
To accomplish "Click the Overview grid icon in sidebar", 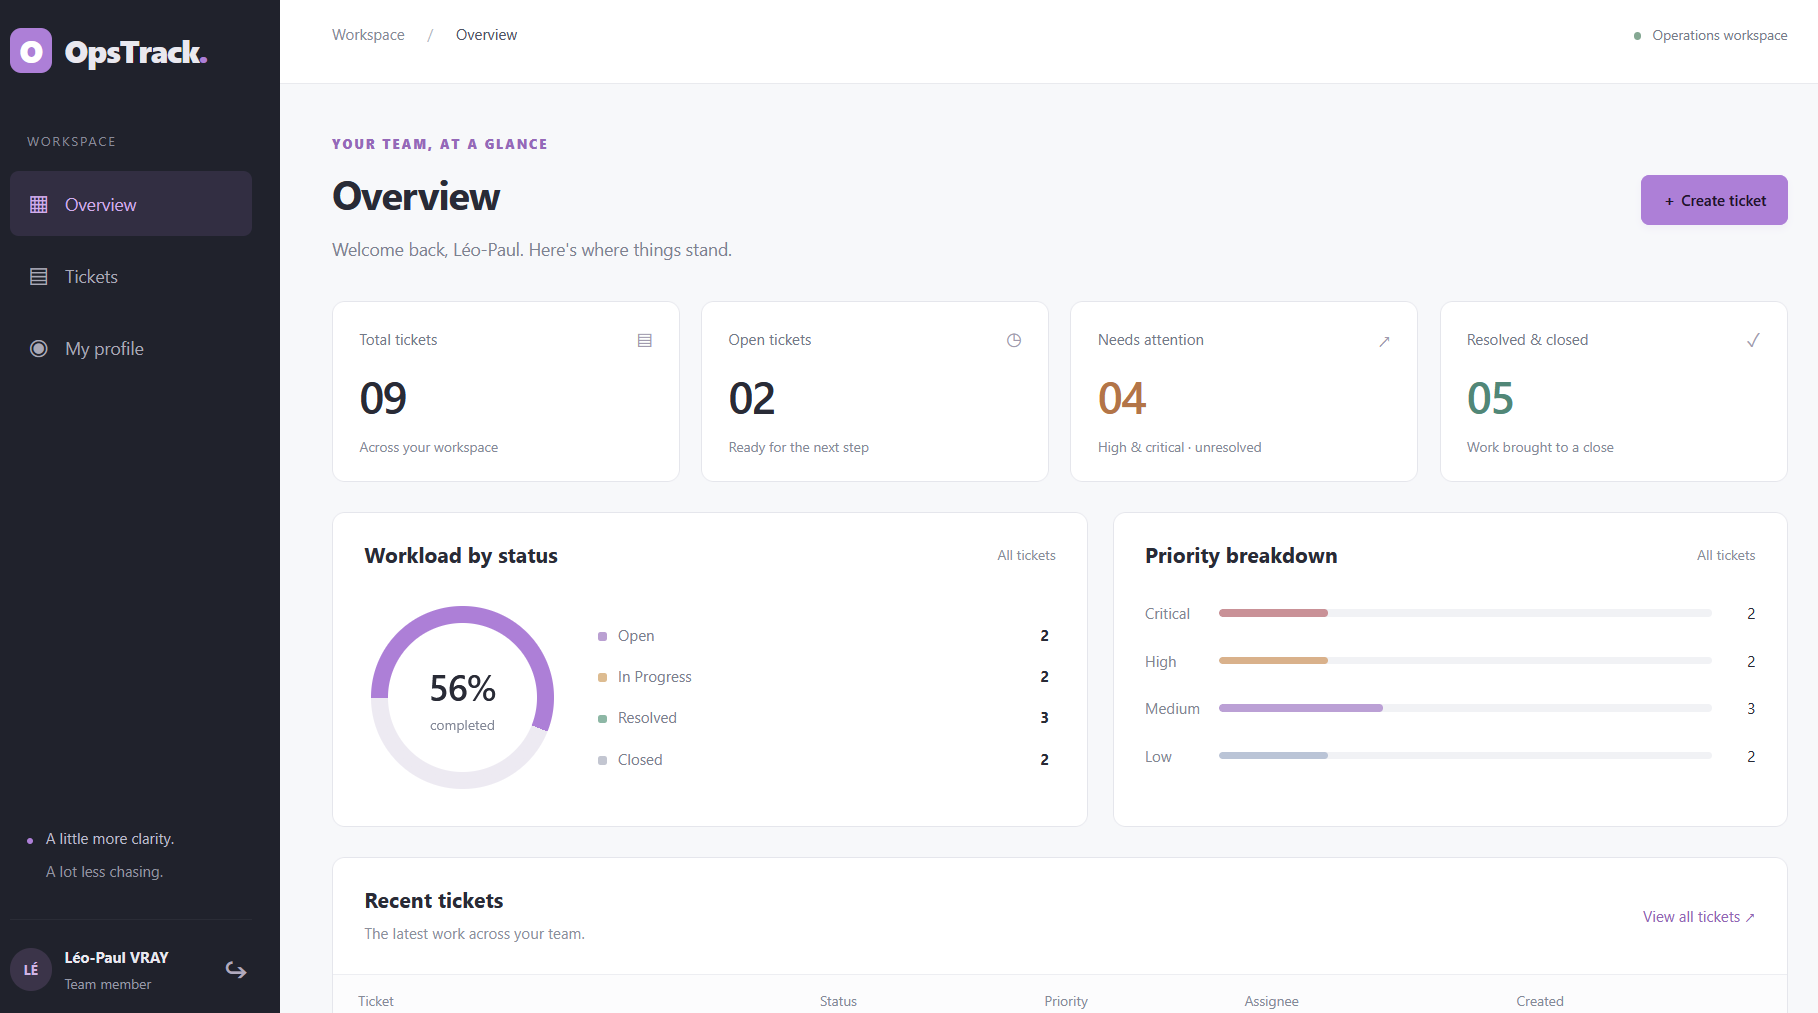I will click(39, 204).
